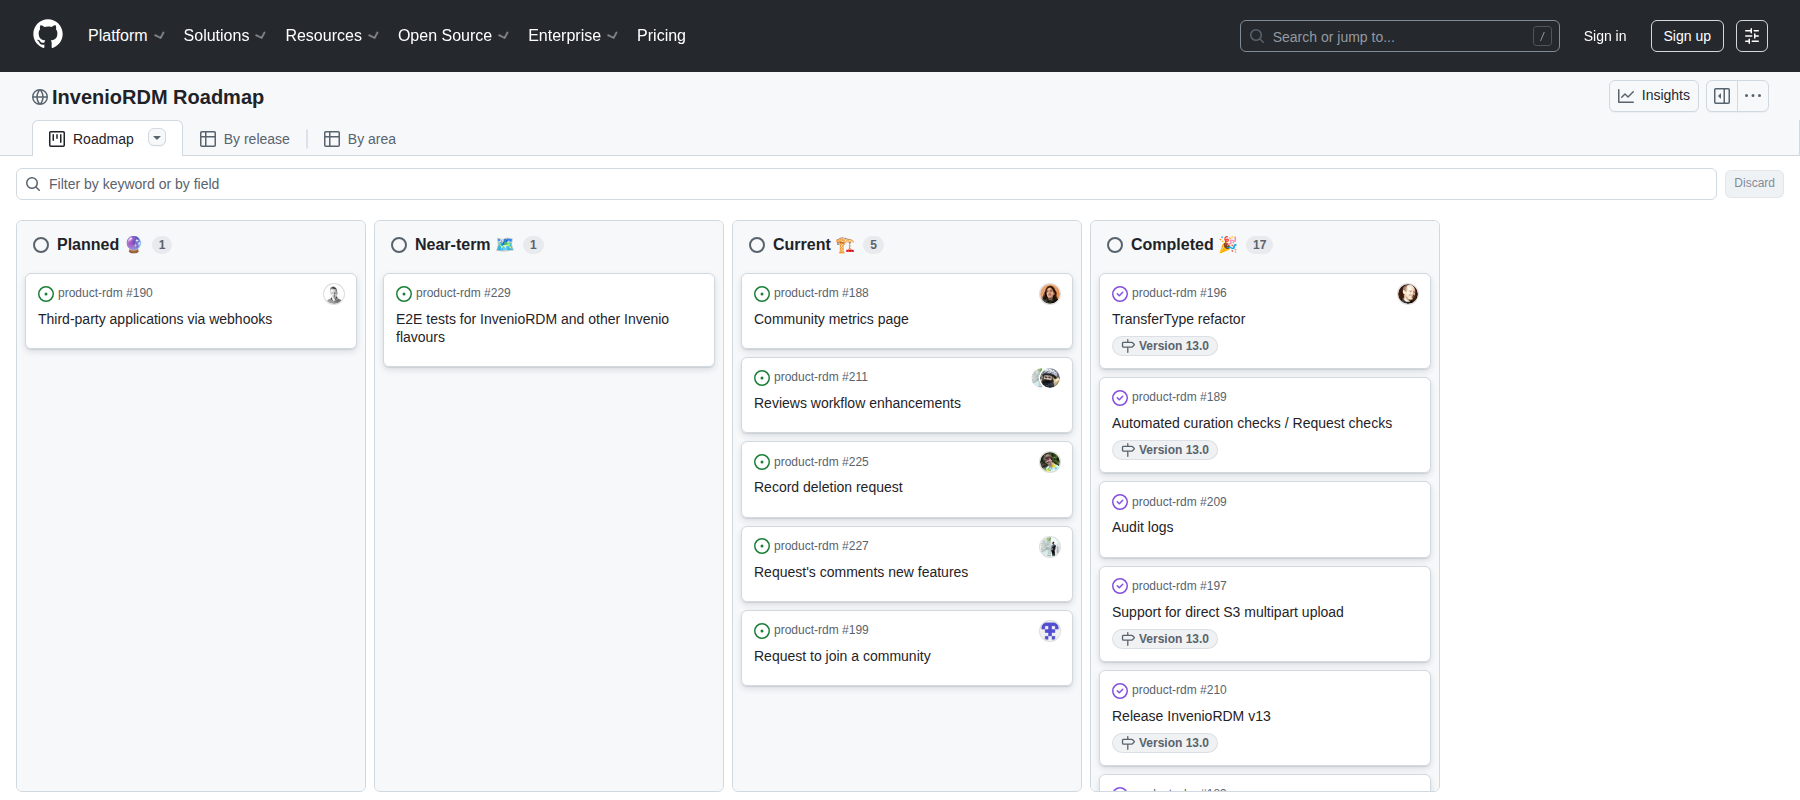
Task: Click open issue icon on card #229
Action: [404, 294]
